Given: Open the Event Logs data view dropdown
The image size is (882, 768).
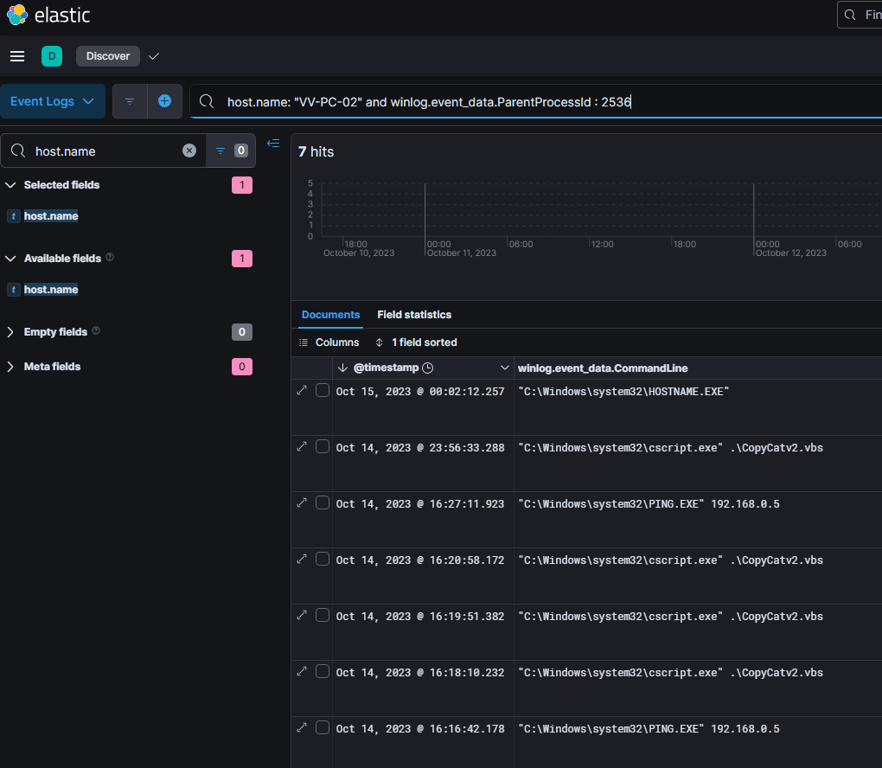Looking at the screenshot, I should point(52,101).
